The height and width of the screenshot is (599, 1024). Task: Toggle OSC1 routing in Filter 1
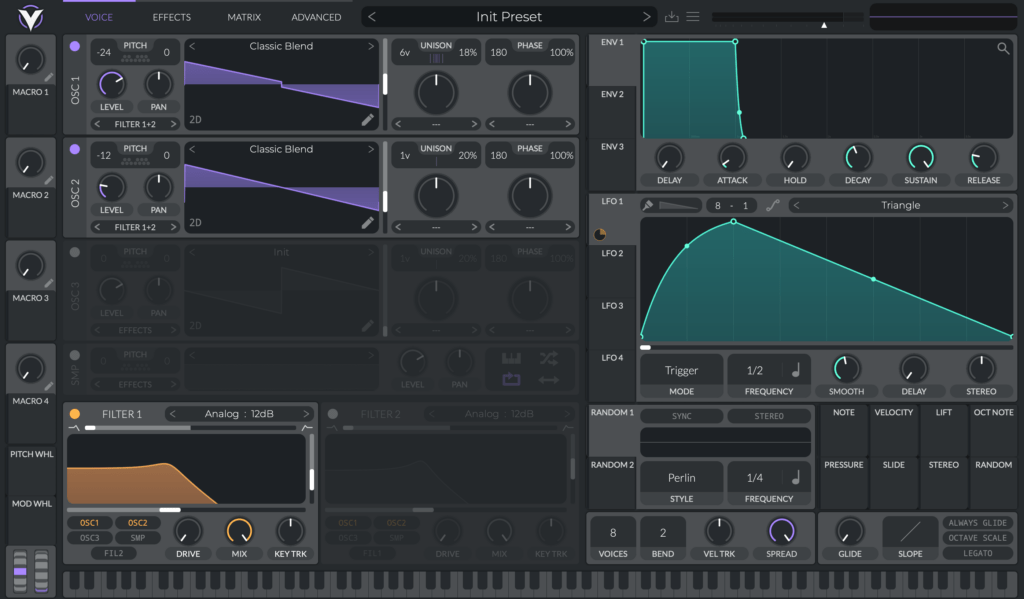click(x=89, y=523)
